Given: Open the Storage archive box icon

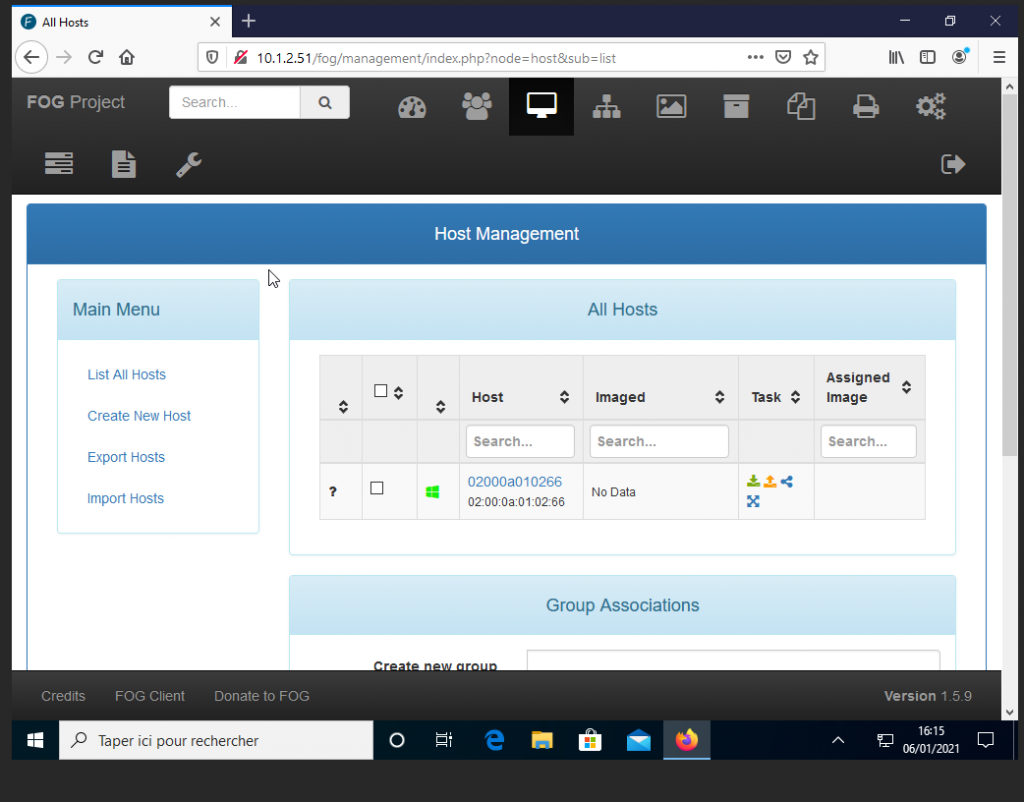Looking at the screenshot, I should (x=736, y=106).
